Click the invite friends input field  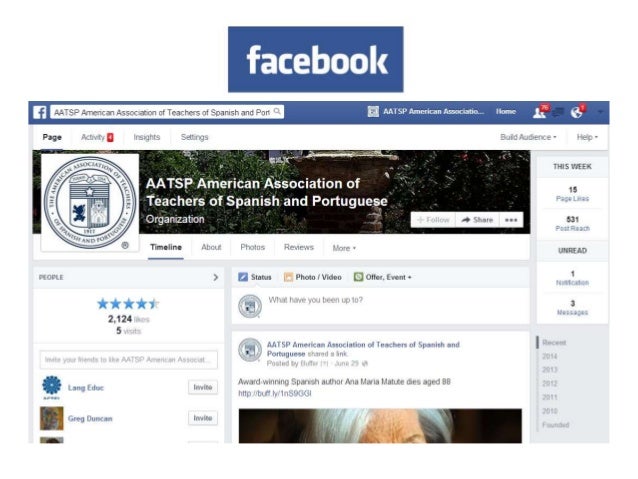(129, 360)
